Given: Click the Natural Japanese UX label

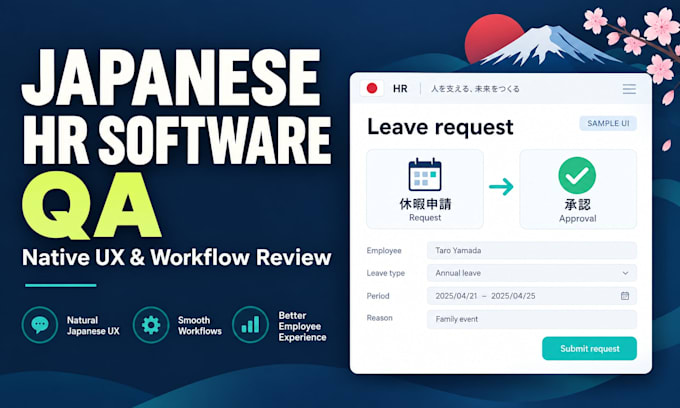Looking at the screenshot, I should click(x=93, y=326).
